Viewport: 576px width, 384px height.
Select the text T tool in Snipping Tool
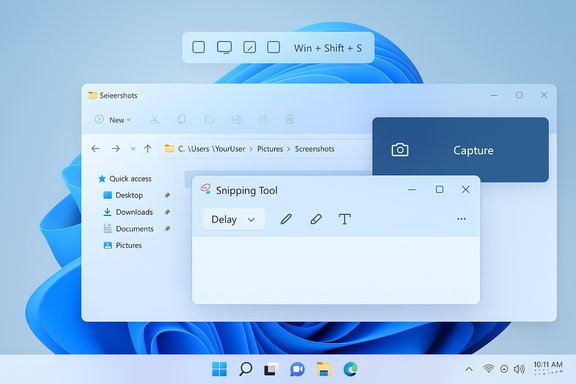point(345,219)
